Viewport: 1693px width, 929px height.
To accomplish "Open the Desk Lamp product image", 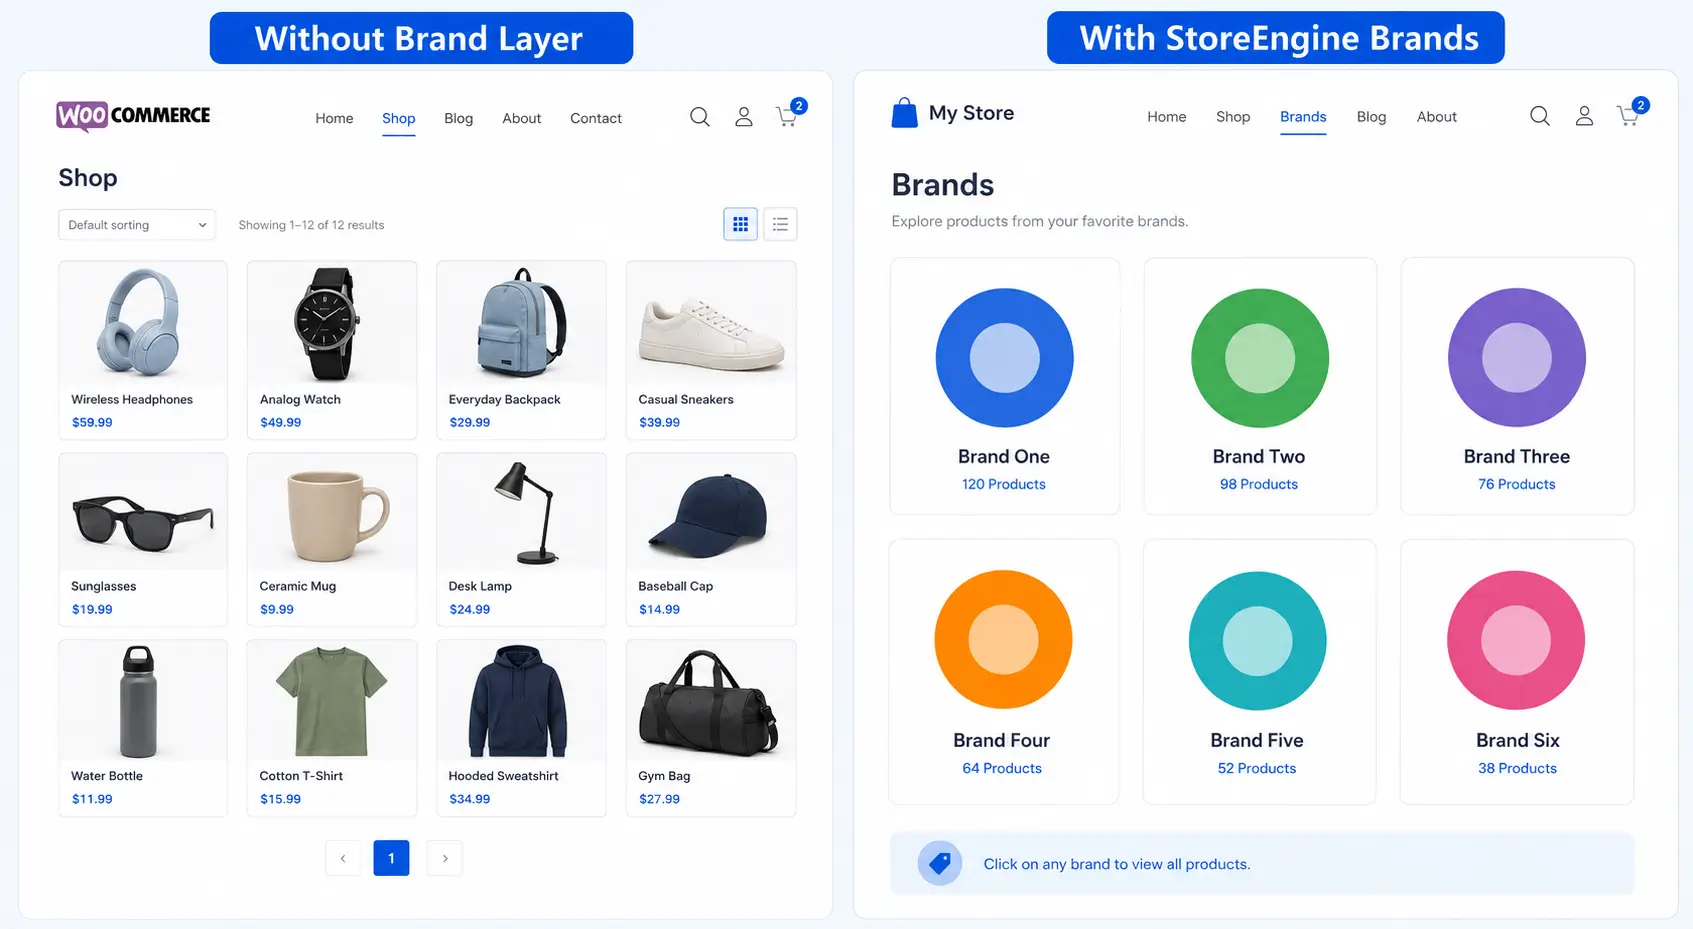I will coord(521,513).
